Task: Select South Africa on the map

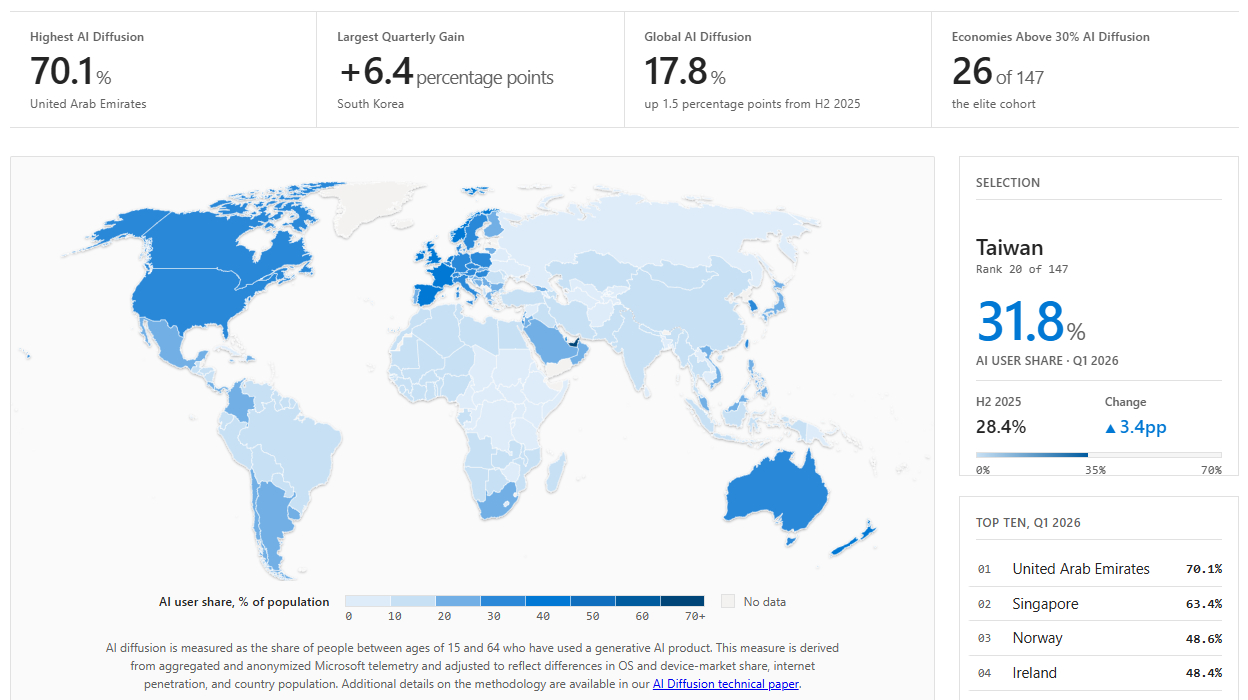Action: [x=497, y=500]
